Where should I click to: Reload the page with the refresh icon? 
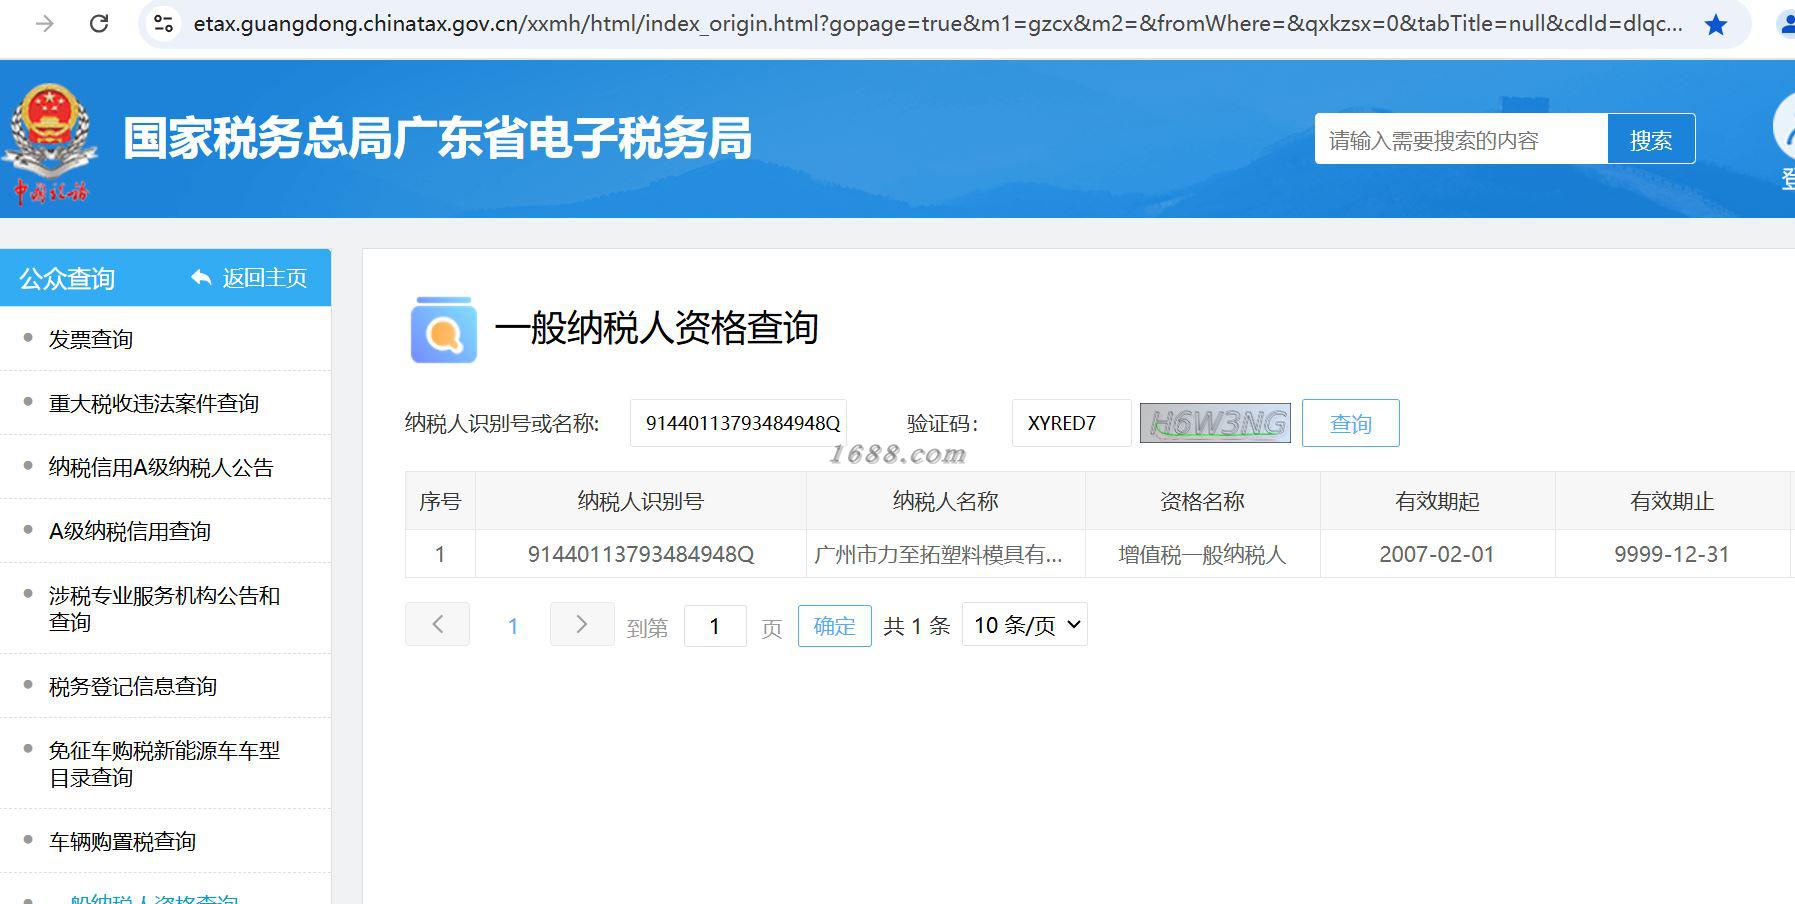[99, 23]
